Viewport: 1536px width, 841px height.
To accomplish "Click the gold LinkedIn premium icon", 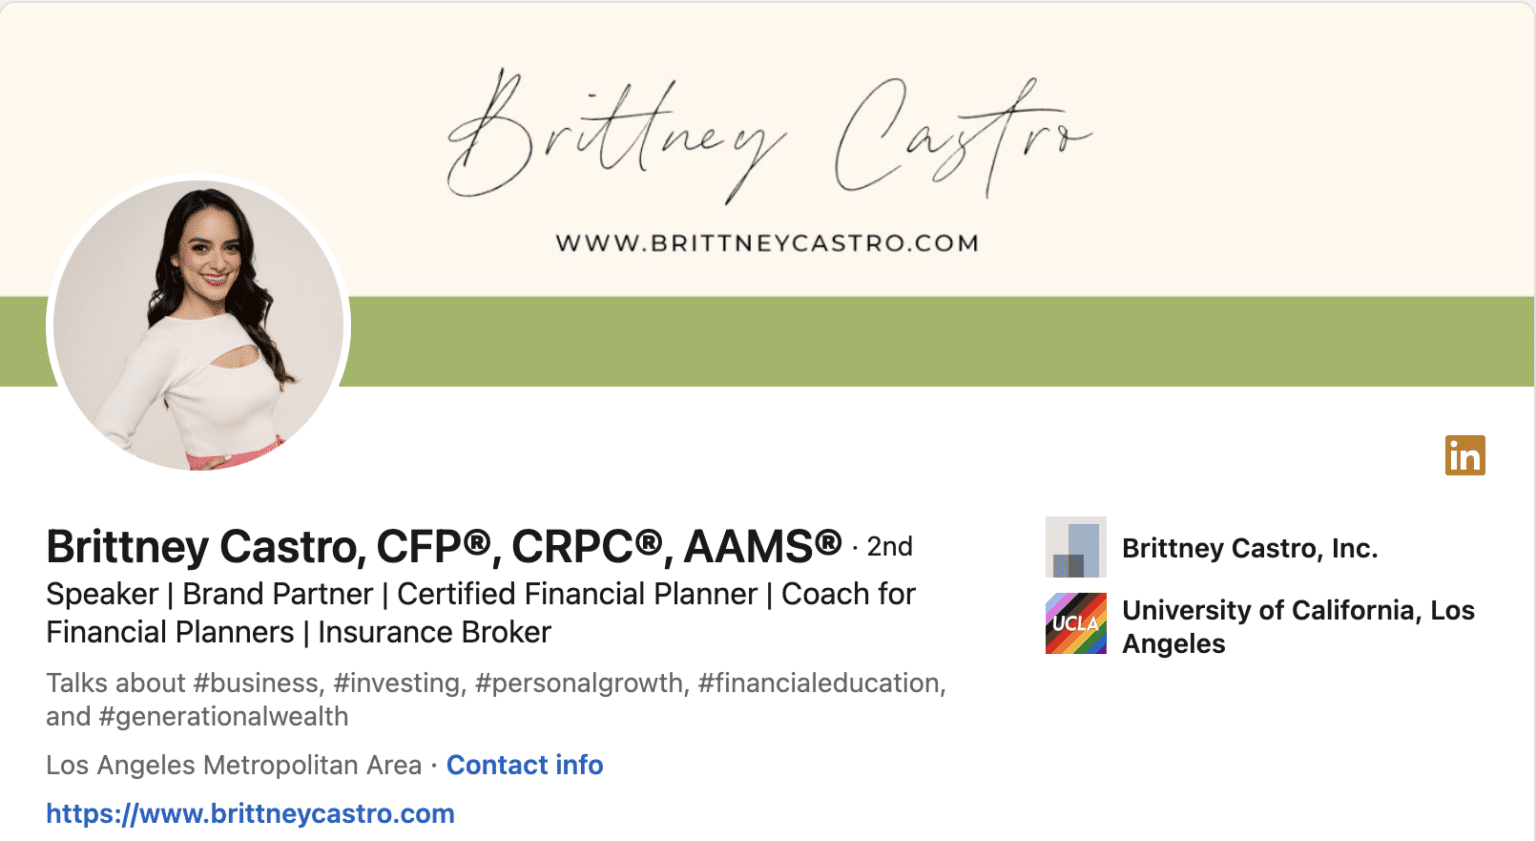I will (x=1464, y=455).
